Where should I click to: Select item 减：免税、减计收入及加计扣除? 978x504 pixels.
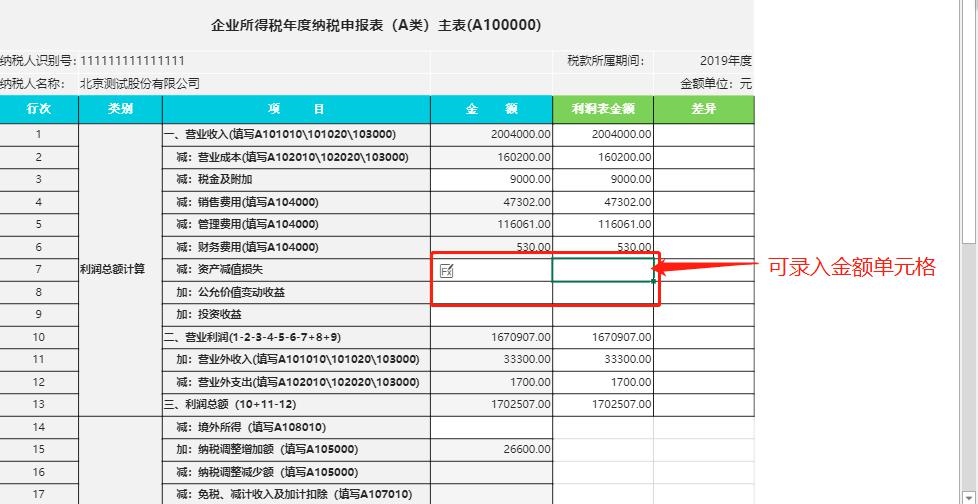coord(296,494)
